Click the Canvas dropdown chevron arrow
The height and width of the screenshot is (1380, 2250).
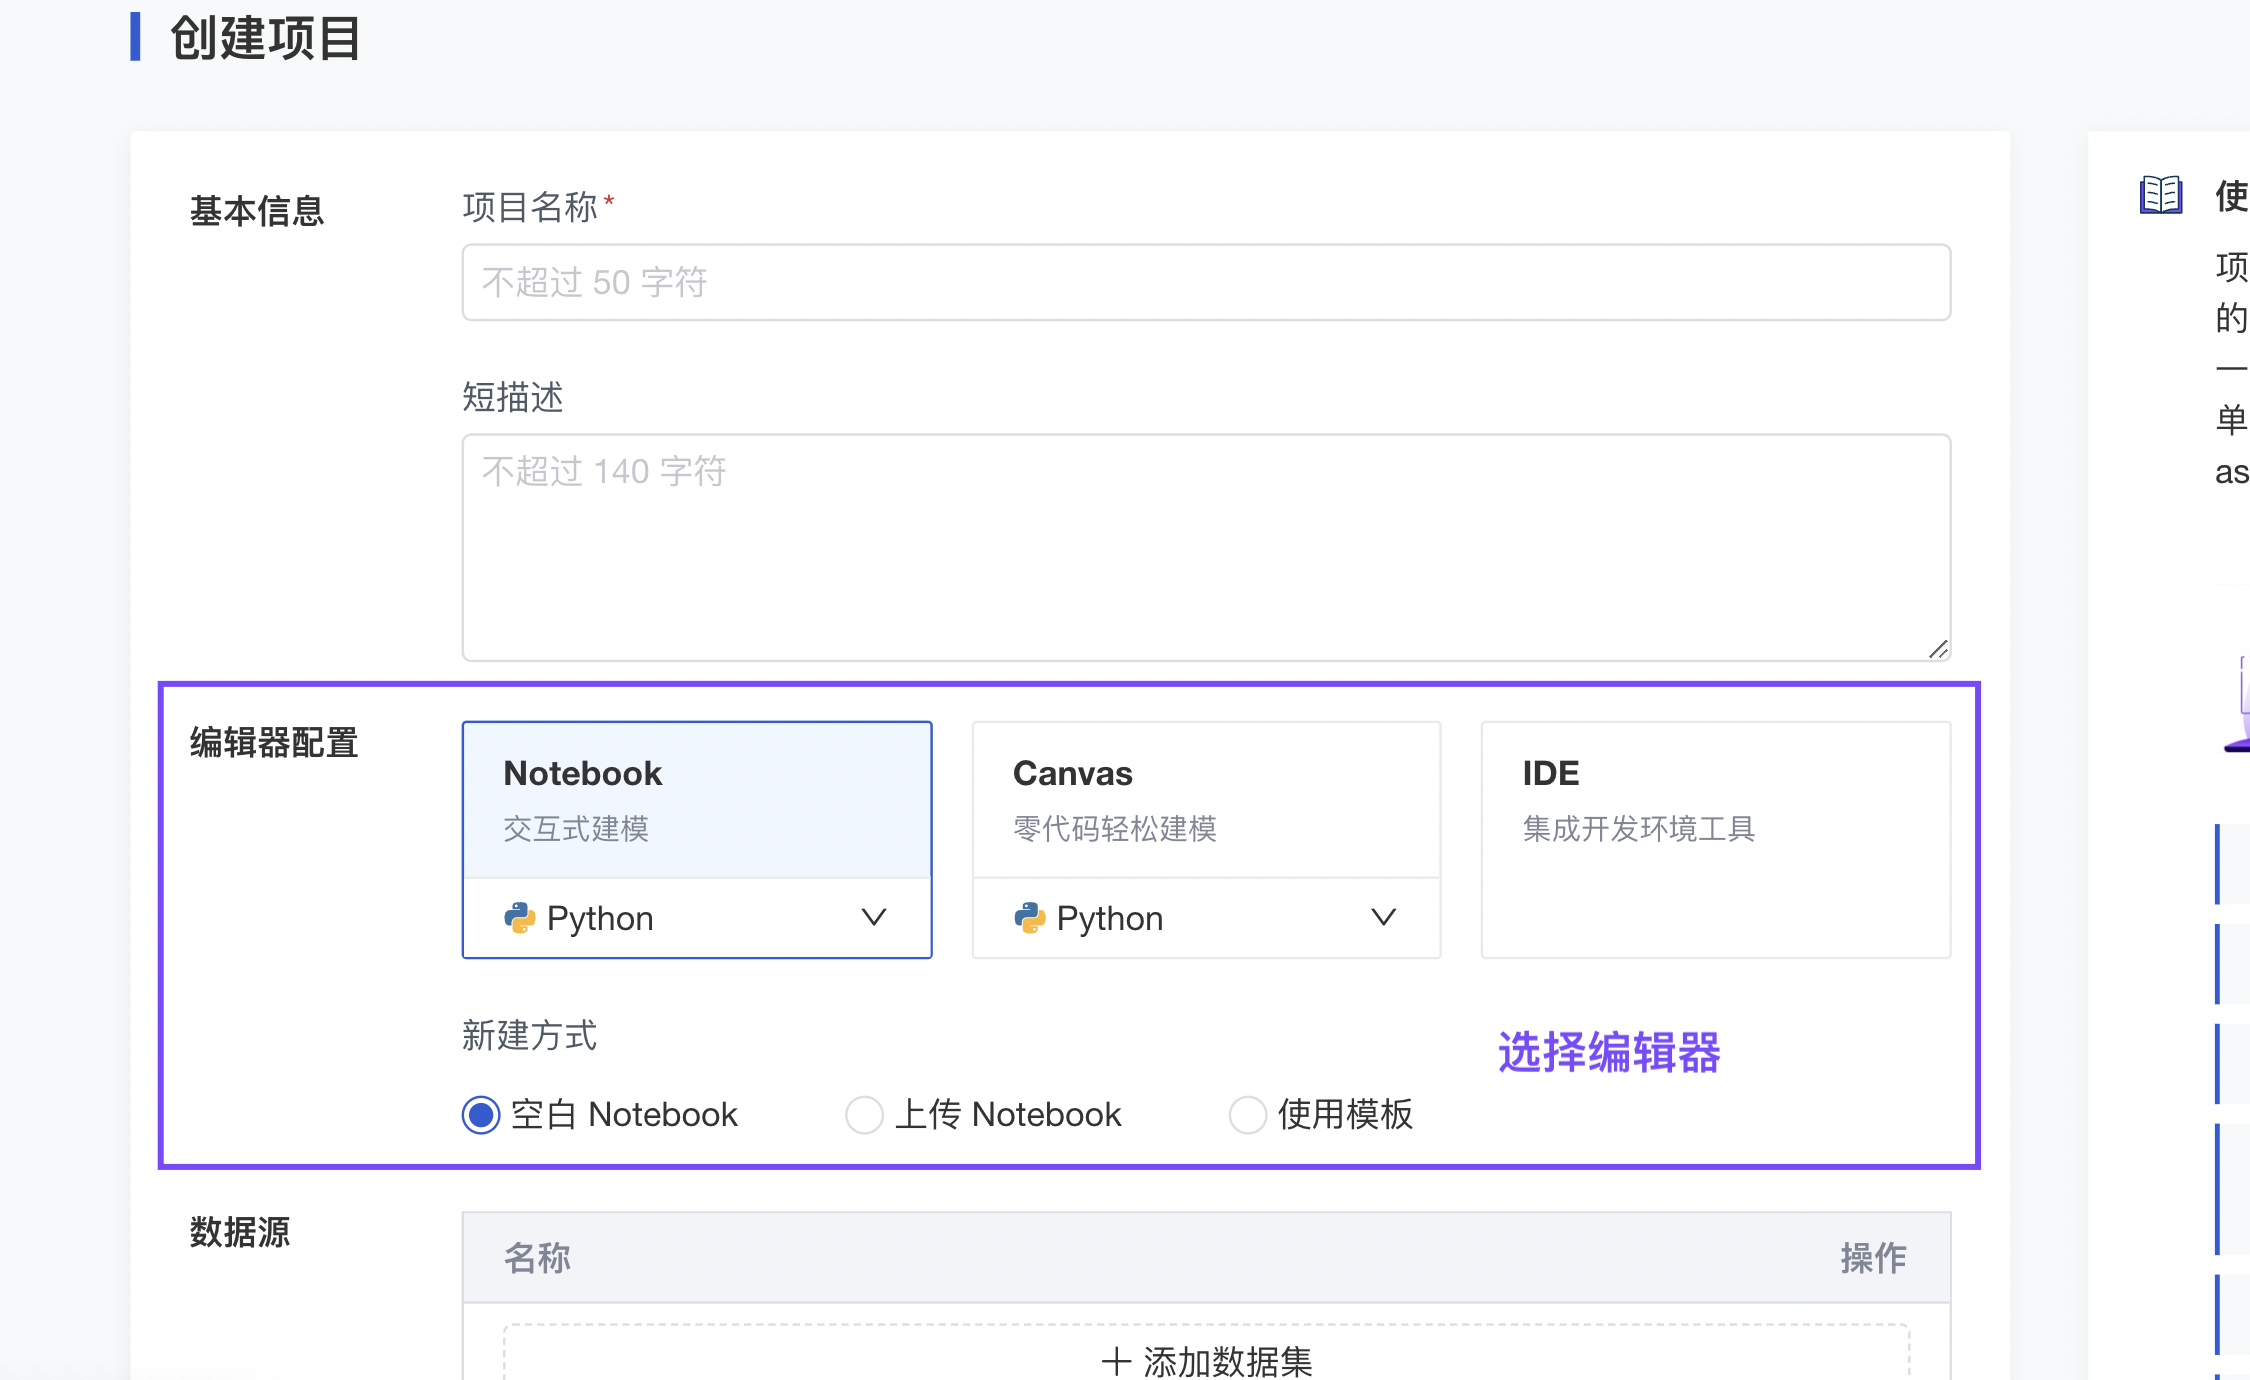click(1383, 917)
